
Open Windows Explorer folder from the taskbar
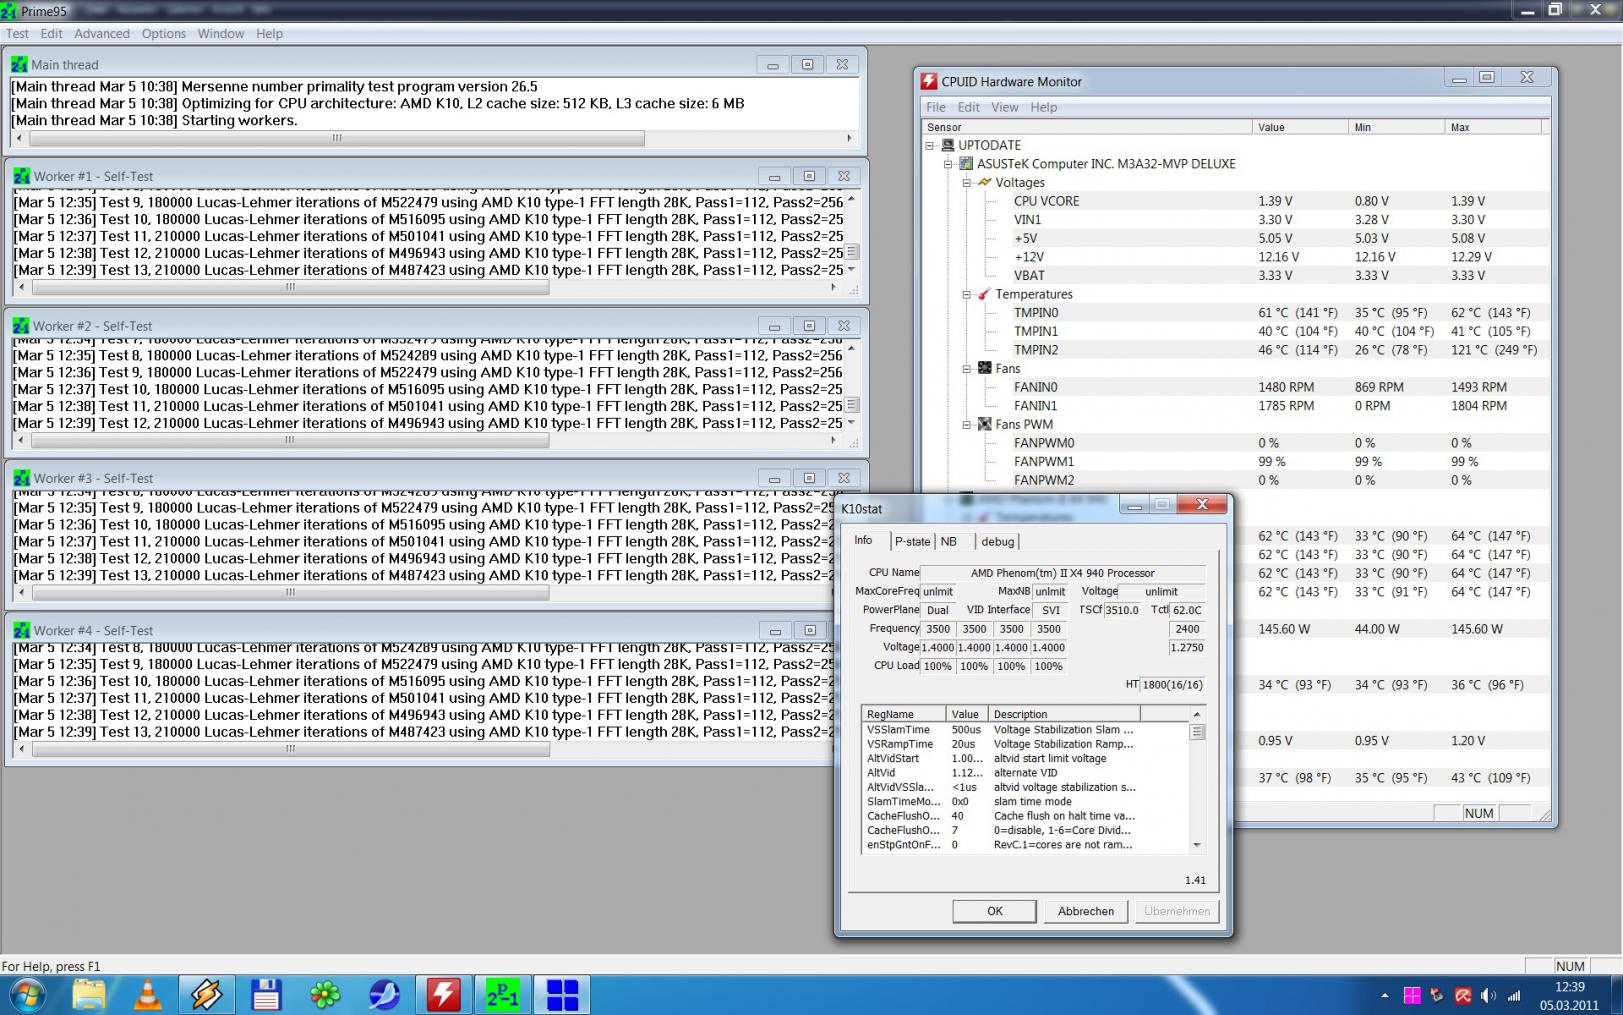point(89,995)
